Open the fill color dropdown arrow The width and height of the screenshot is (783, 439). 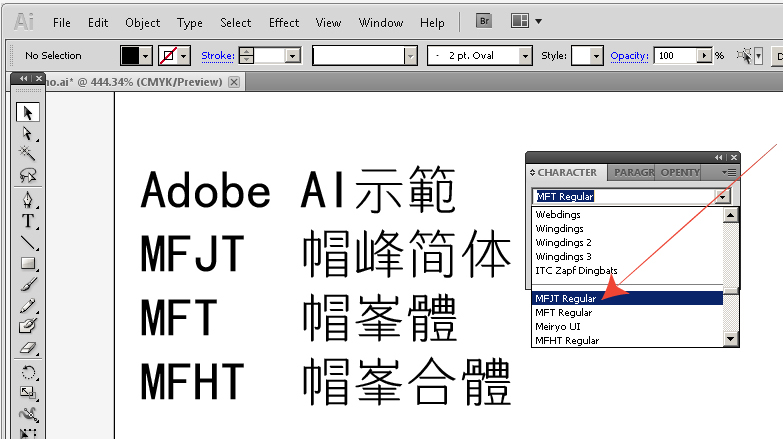145,56
